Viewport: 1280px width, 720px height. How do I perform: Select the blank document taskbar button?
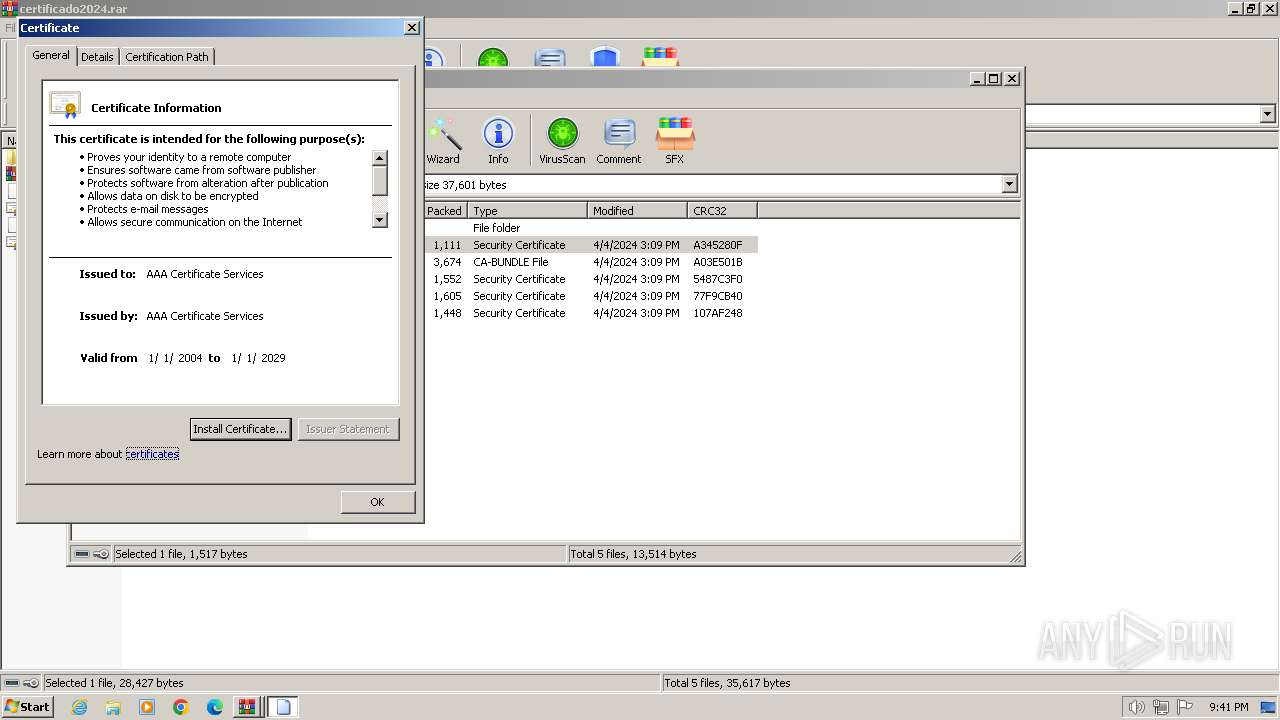pyautogui.click(x=283, y=707)
